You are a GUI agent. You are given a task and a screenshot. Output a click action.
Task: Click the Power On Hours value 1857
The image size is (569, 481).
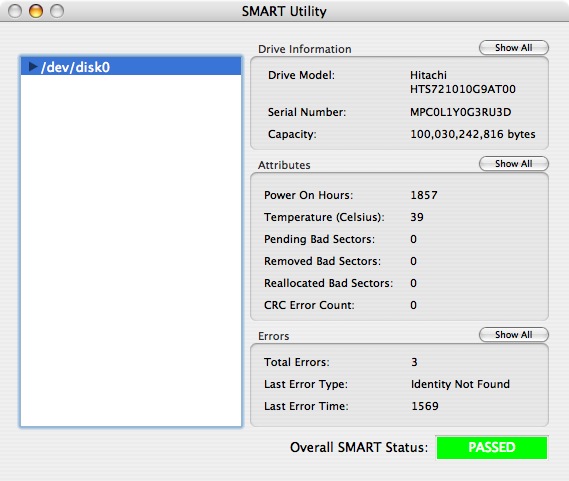point(423,195)
